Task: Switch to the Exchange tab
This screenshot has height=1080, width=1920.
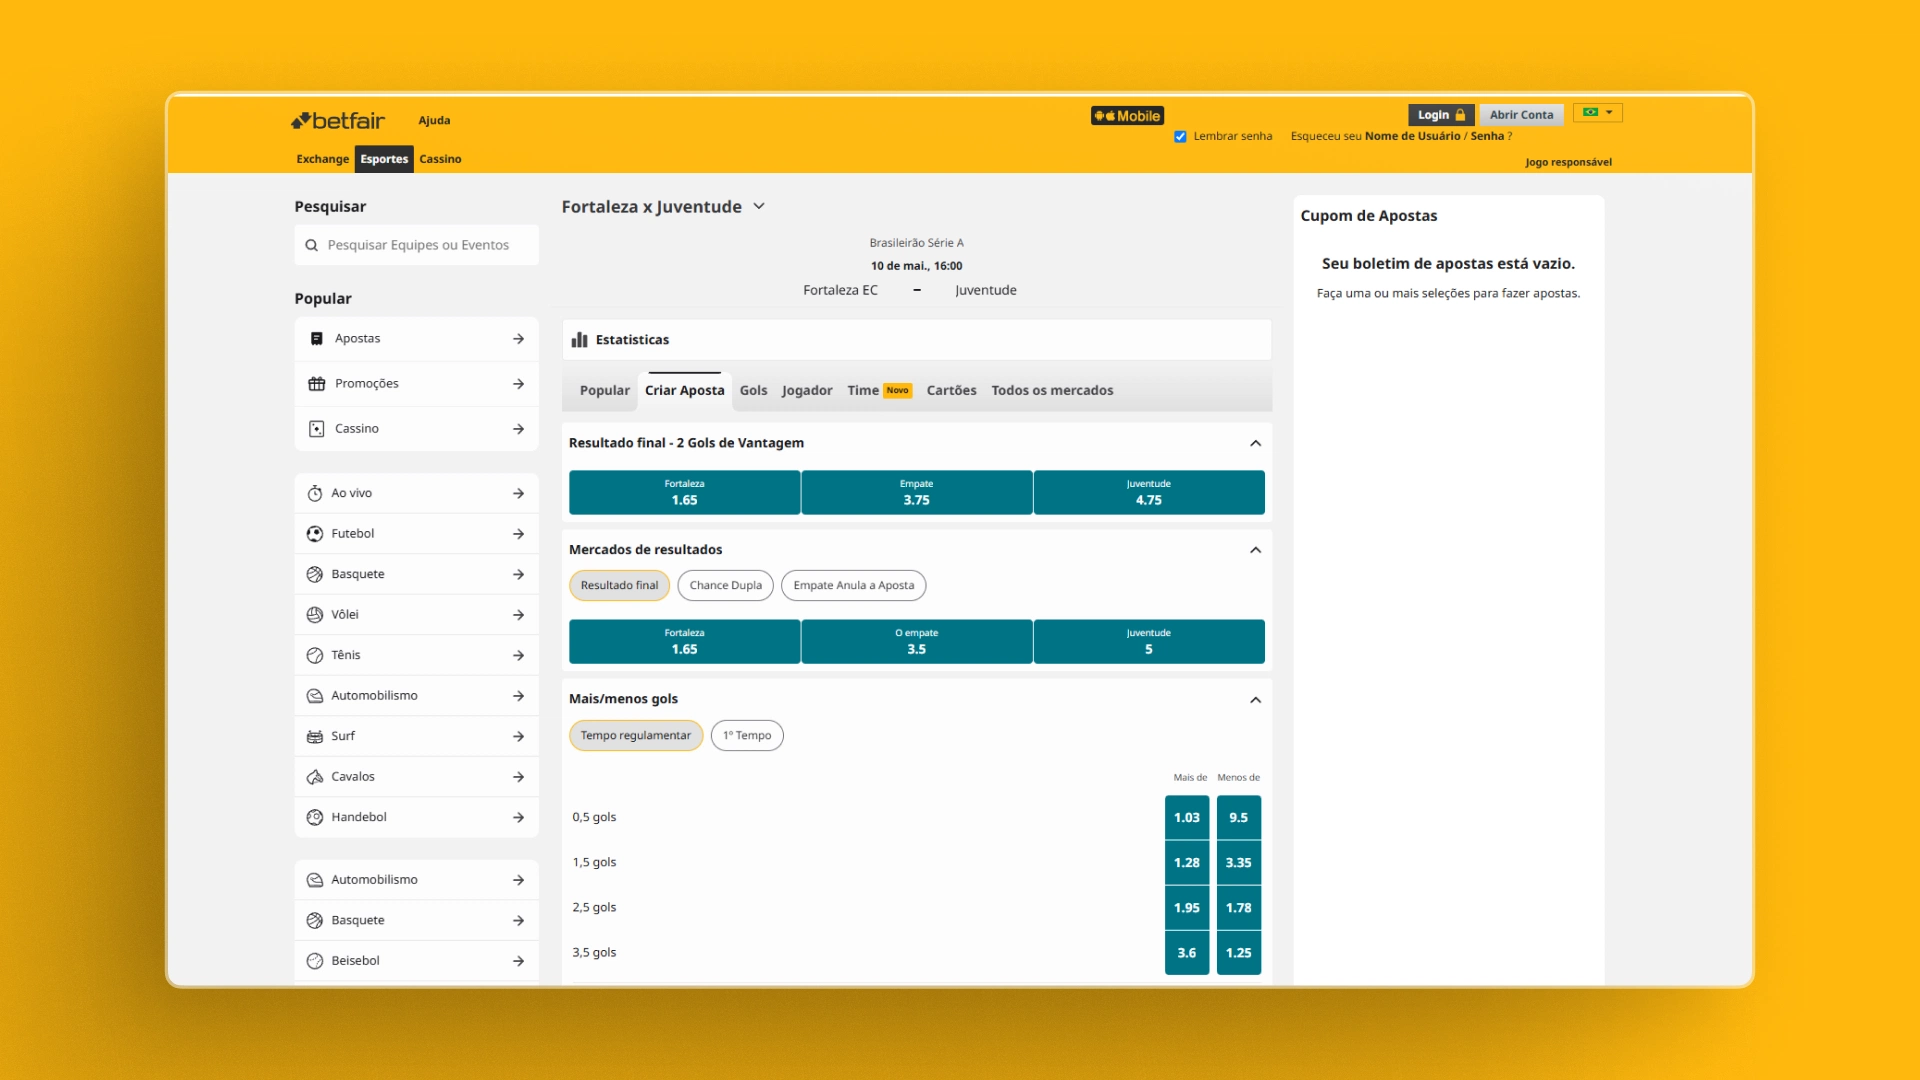Action: pyautogui.click(x=322, y=159)
